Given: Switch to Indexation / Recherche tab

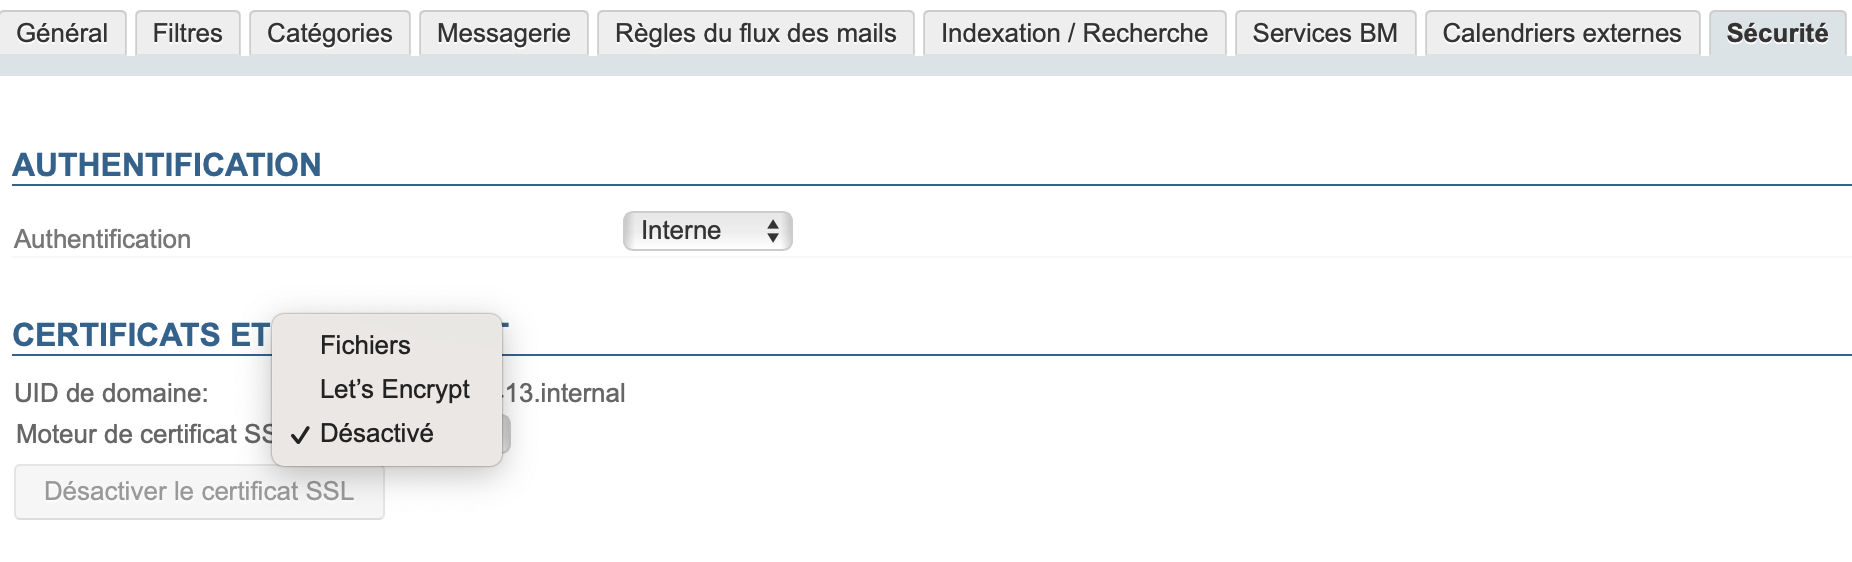Looking at the screenshot, I should click(1074, 33).
